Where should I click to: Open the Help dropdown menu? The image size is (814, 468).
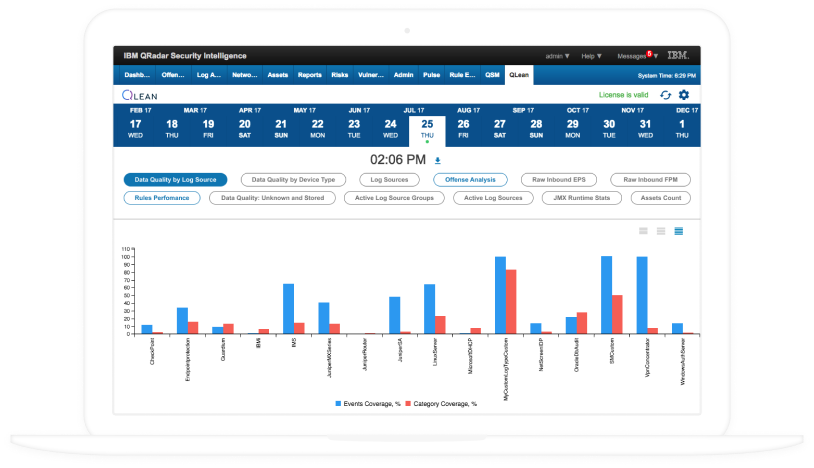(x=592, y=56)
